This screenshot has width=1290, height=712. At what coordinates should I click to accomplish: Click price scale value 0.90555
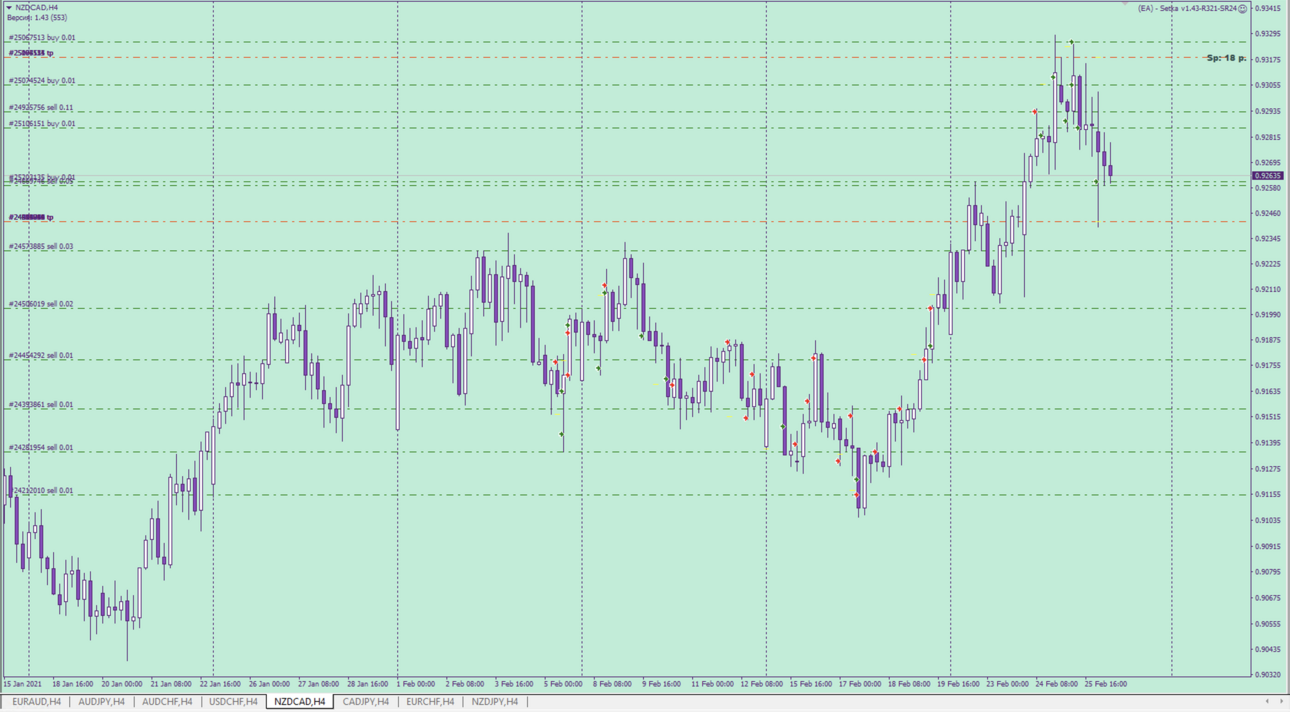[1268, 623]
